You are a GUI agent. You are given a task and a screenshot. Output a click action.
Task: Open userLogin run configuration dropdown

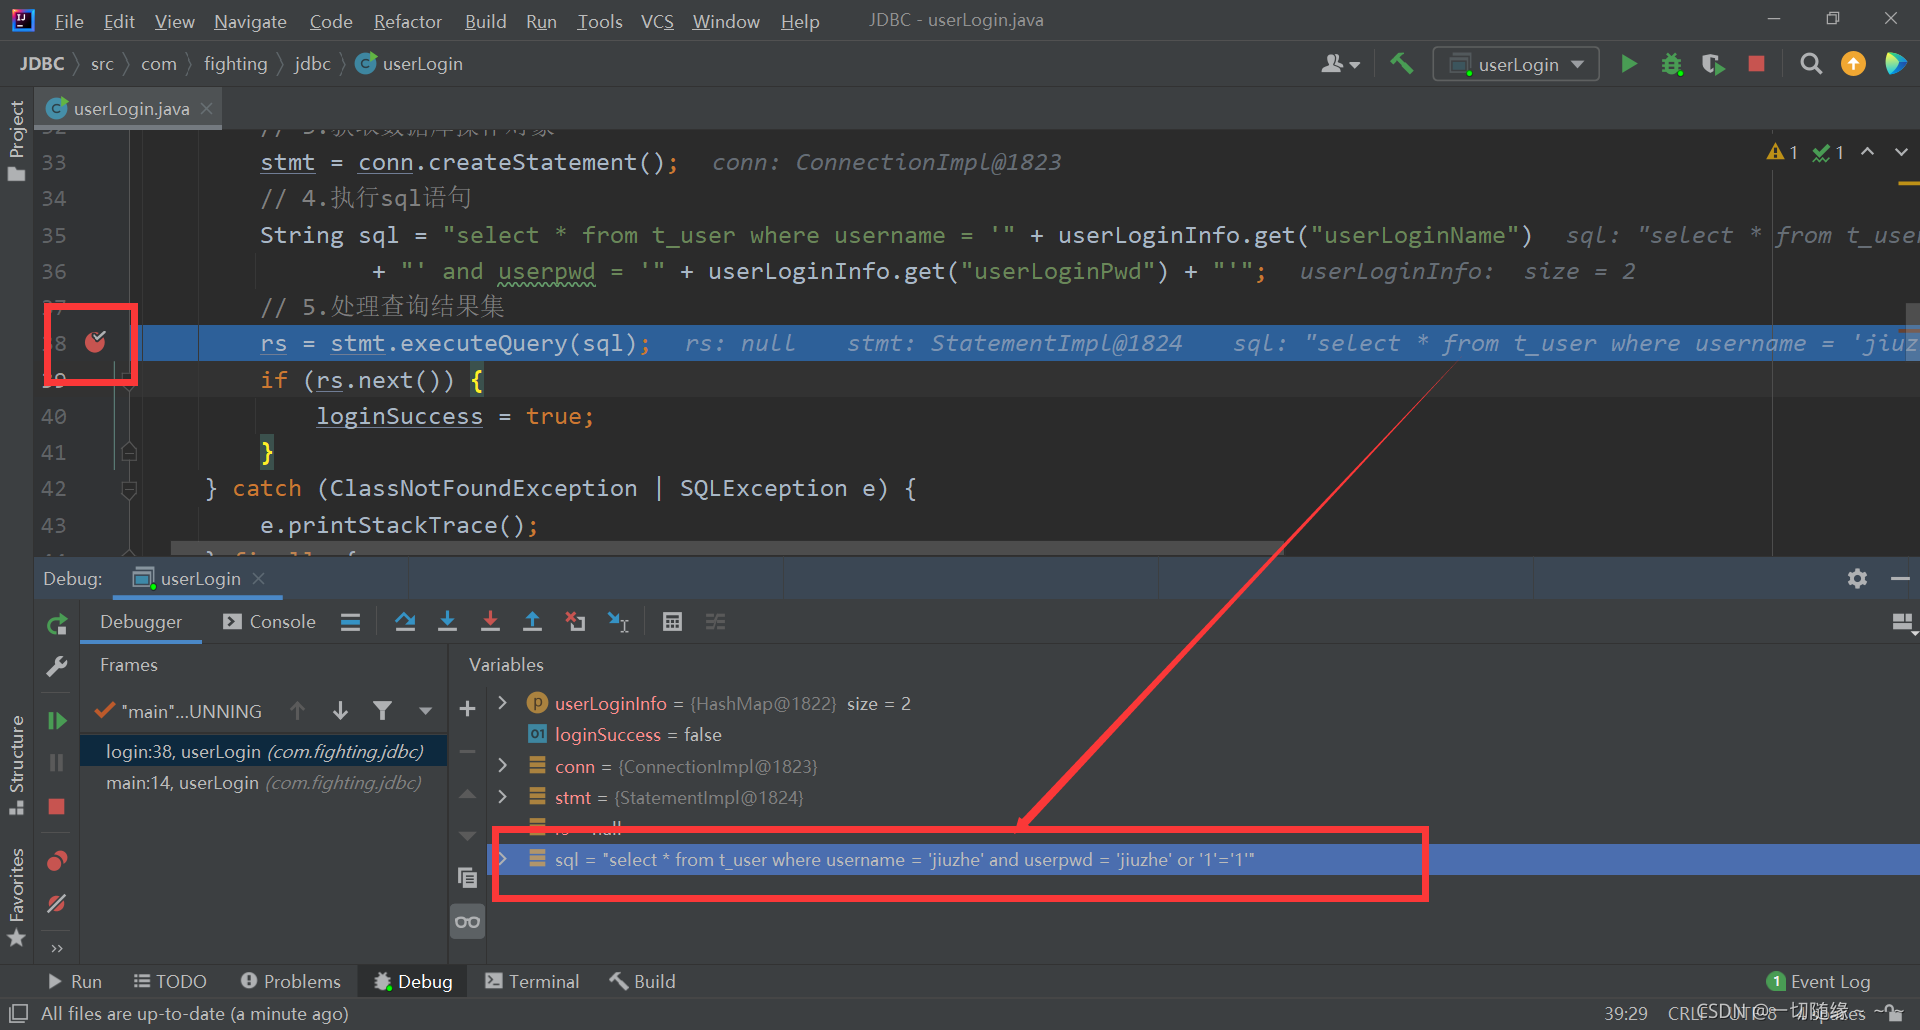pos(1516,64)
